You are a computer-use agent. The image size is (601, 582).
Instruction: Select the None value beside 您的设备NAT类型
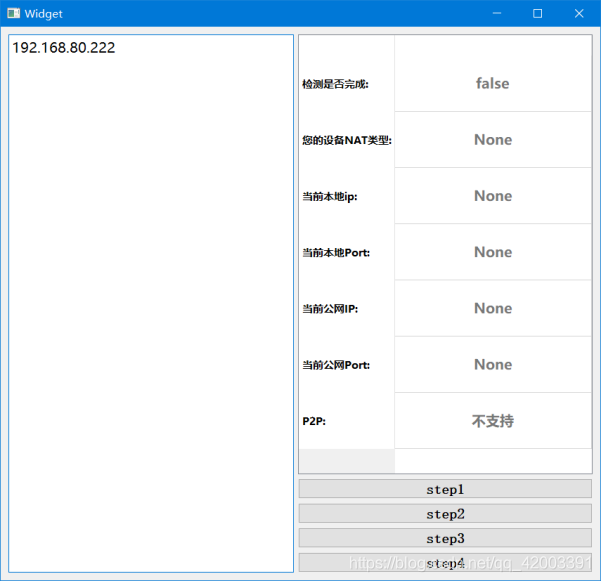click(493, 140)
